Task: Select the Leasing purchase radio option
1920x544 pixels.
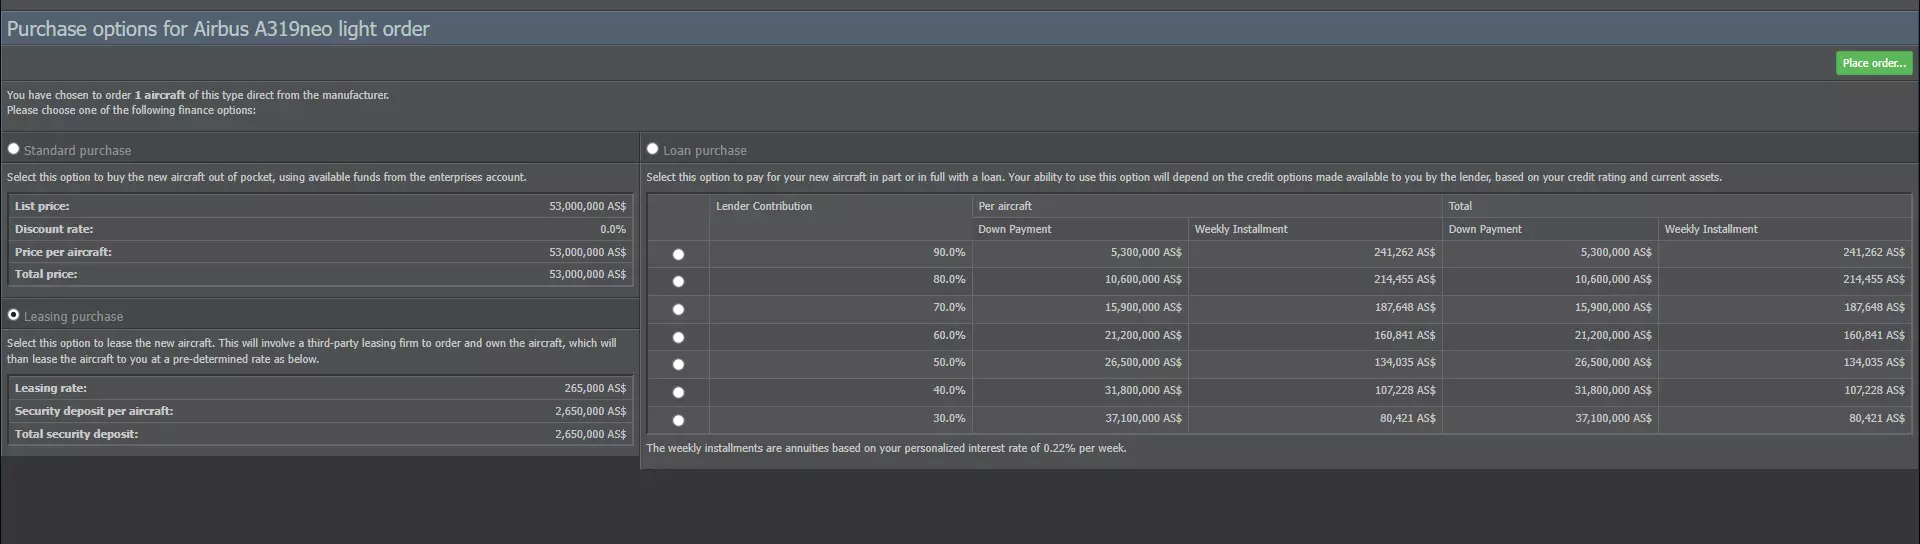Action: click(x=14, y=315)
